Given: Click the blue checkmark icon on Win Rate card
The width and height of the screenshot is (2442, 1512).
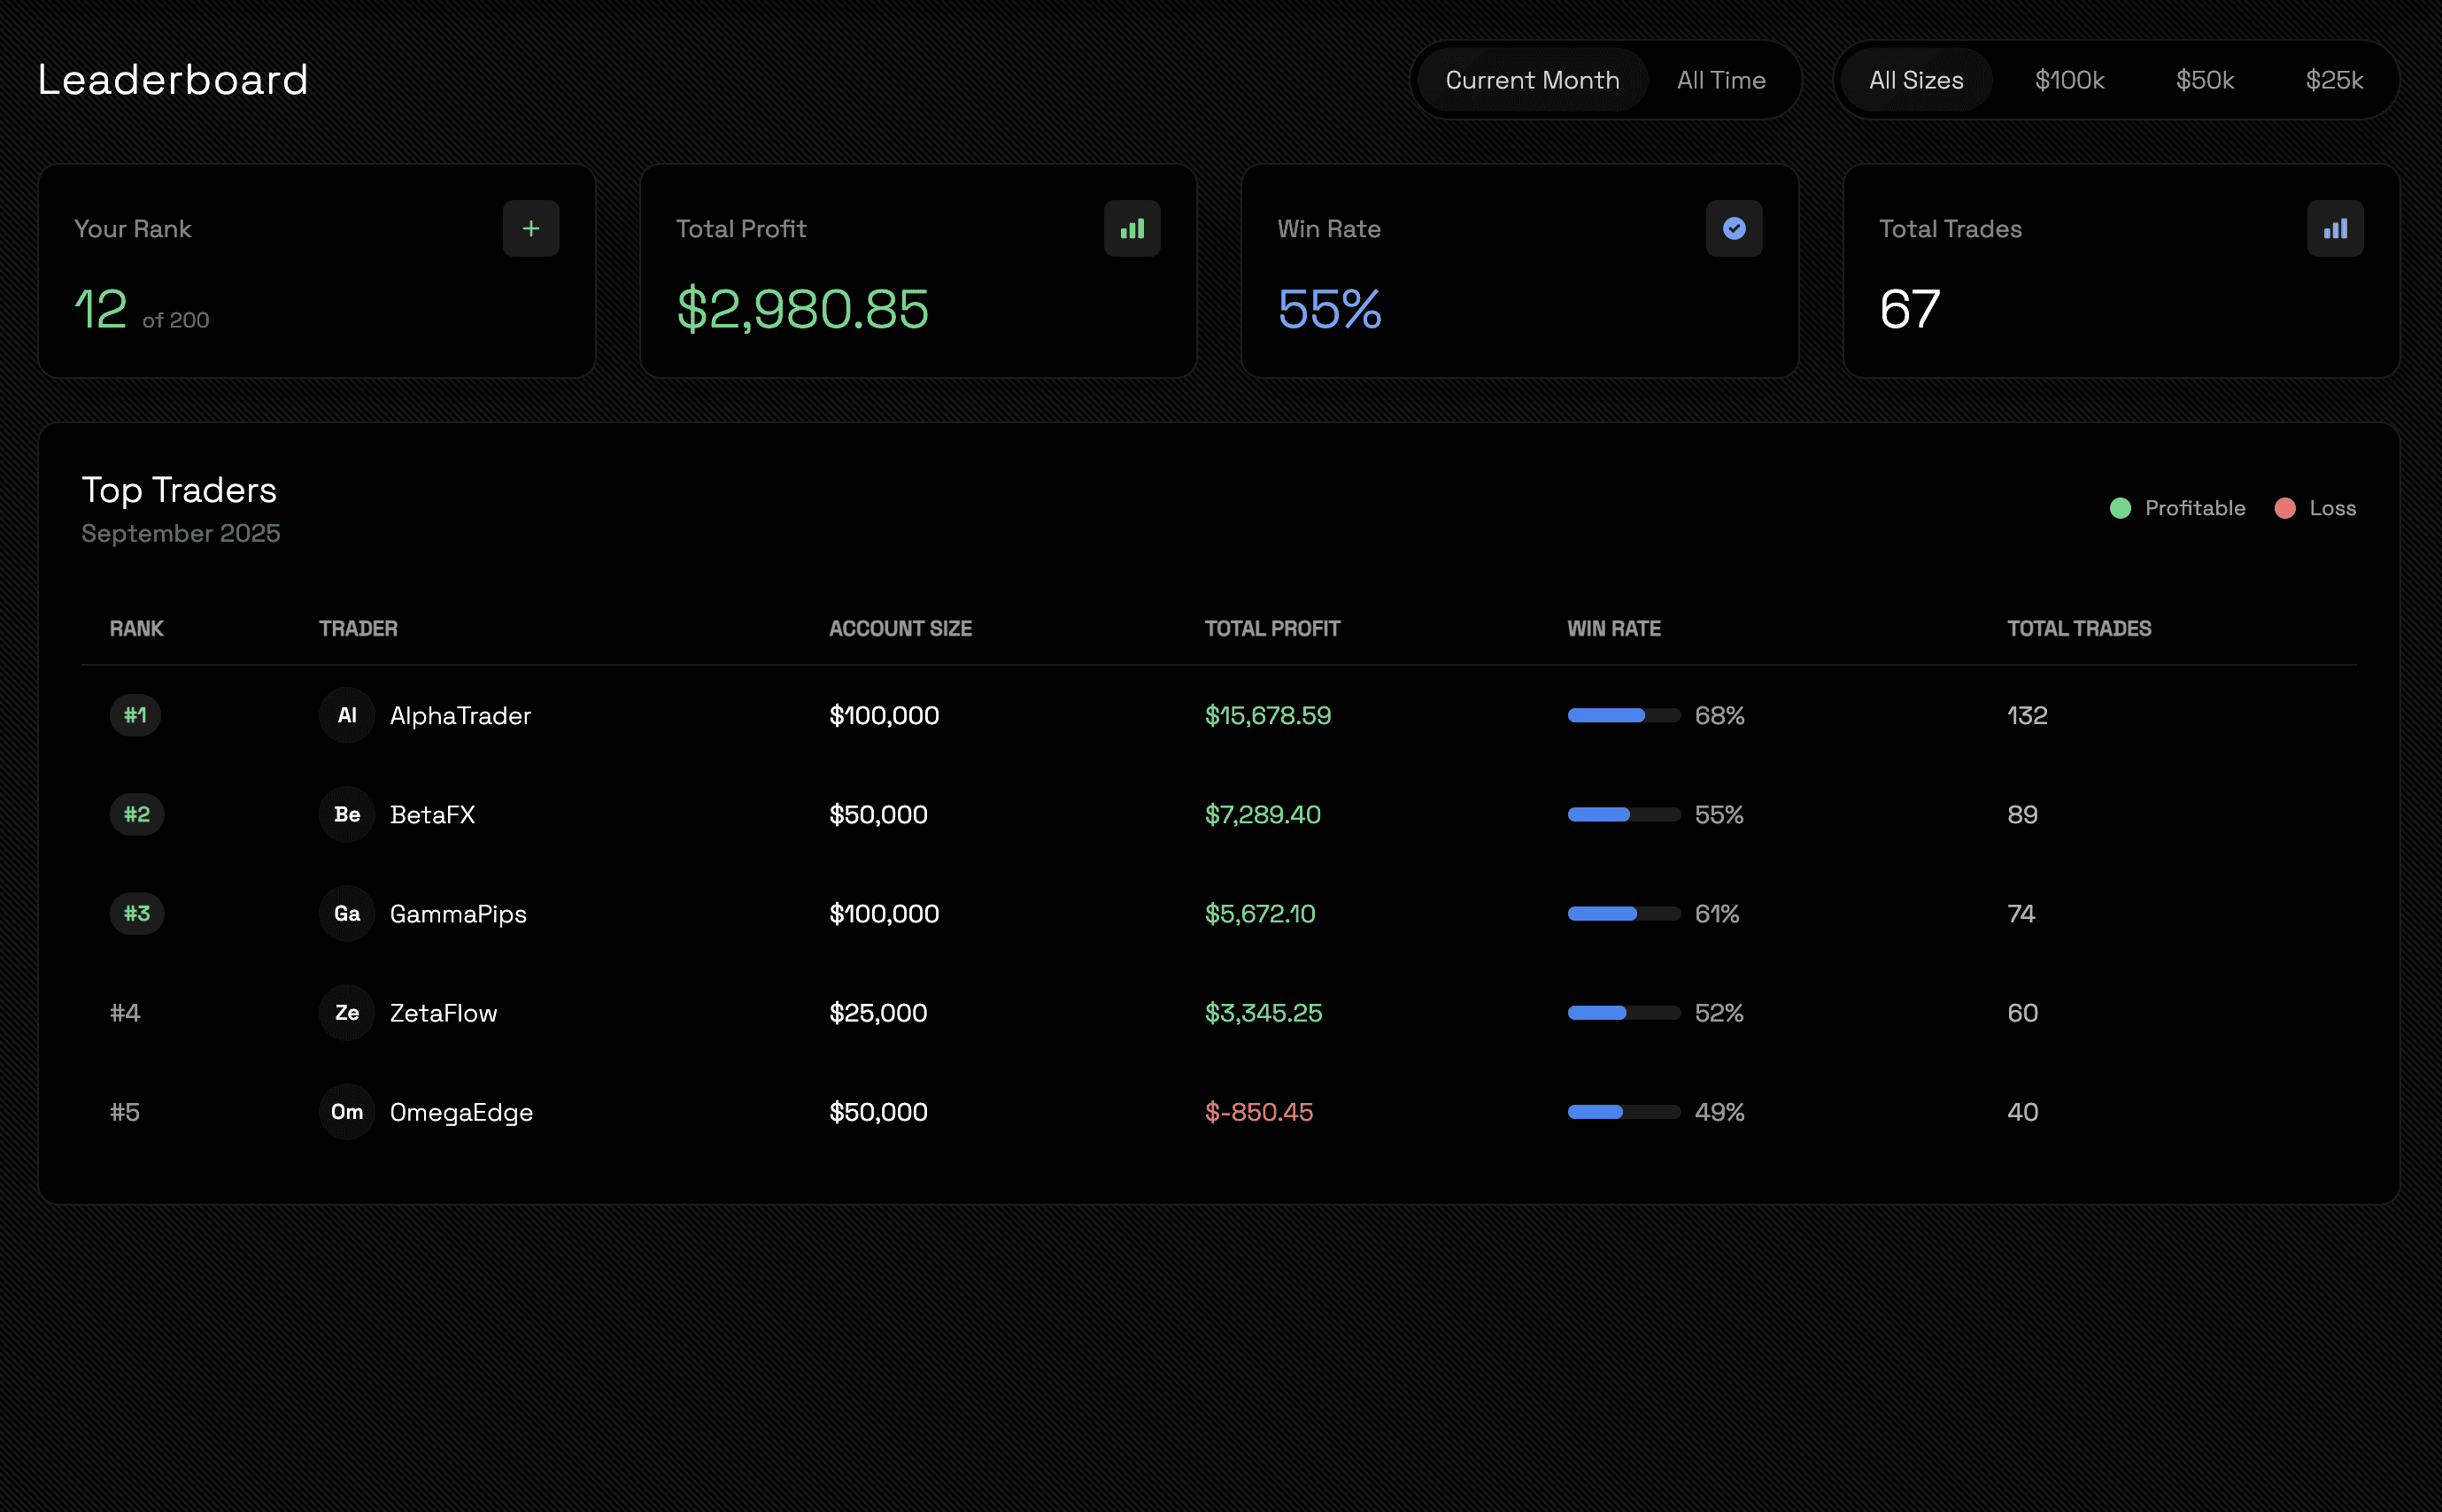Looking at the screenshot, I should (1734, 229).
